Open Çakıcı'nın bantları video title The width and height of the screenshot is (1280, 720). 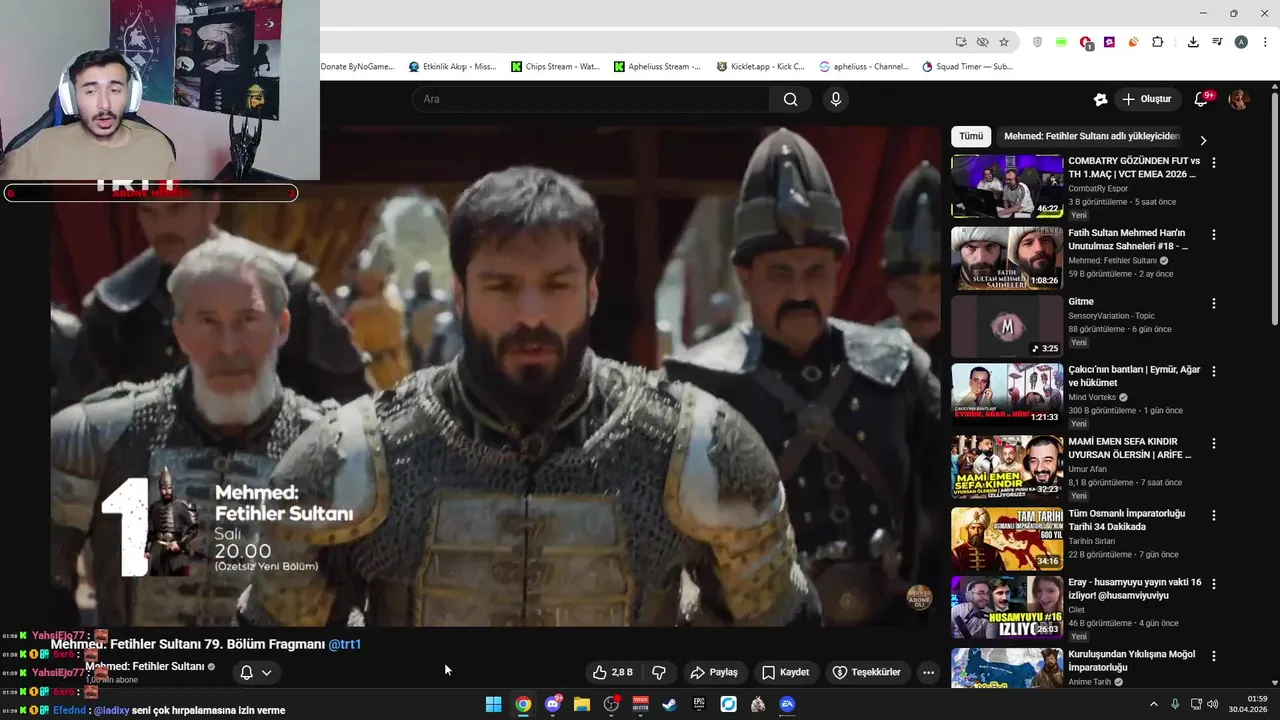coord(1134,376)
